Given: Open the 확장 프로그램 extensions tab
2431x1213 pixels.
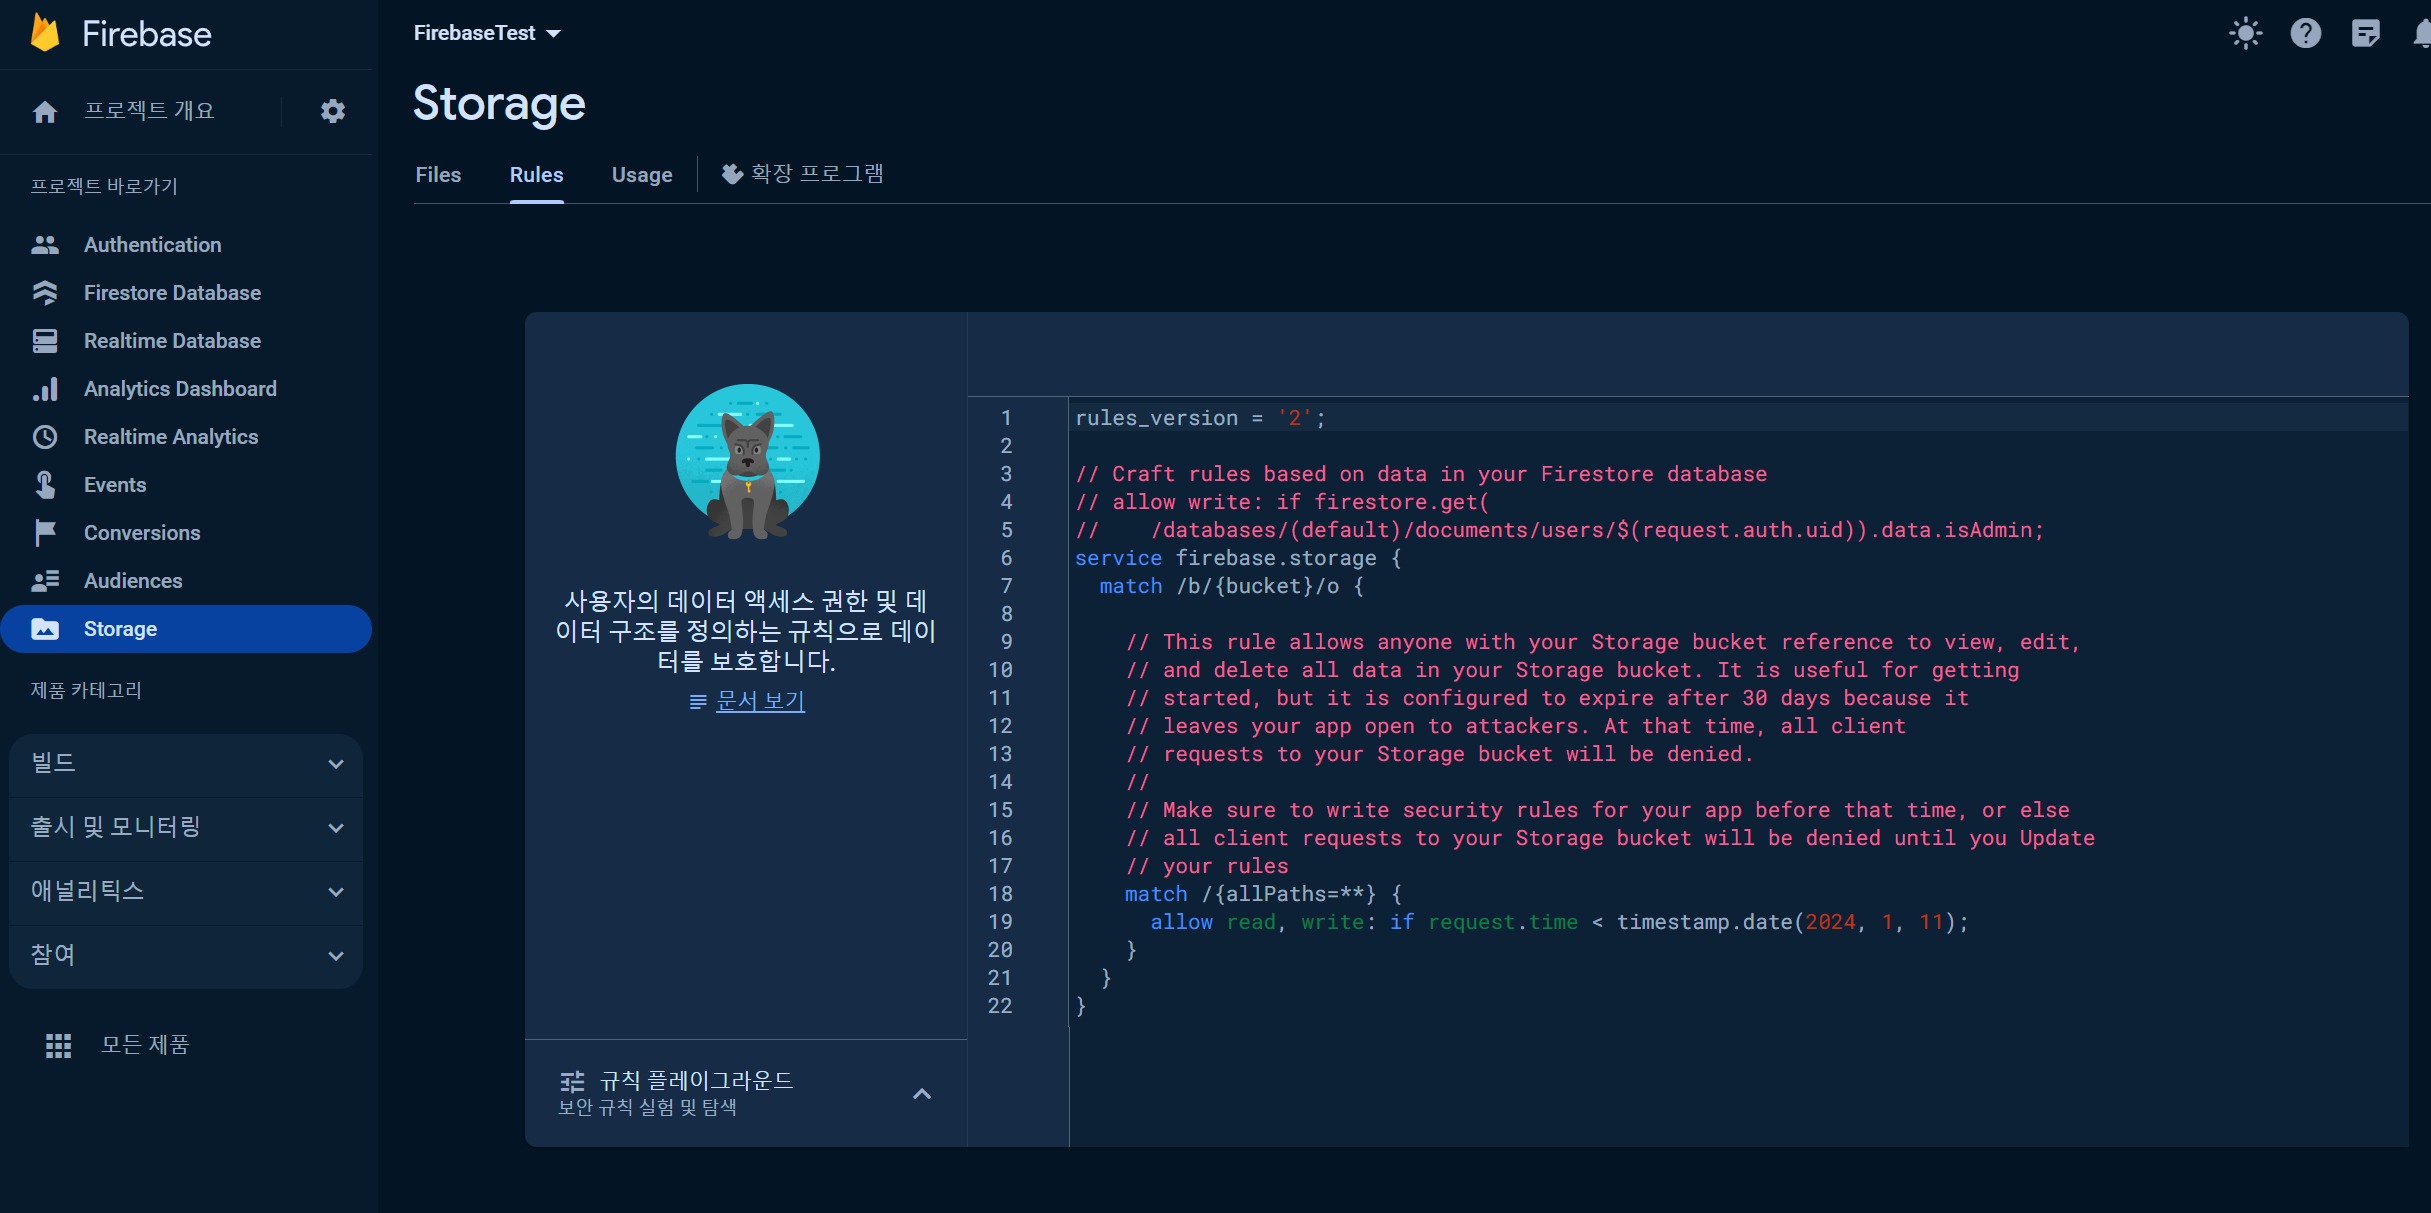Looking at the screenshot, I should [803, 174].
